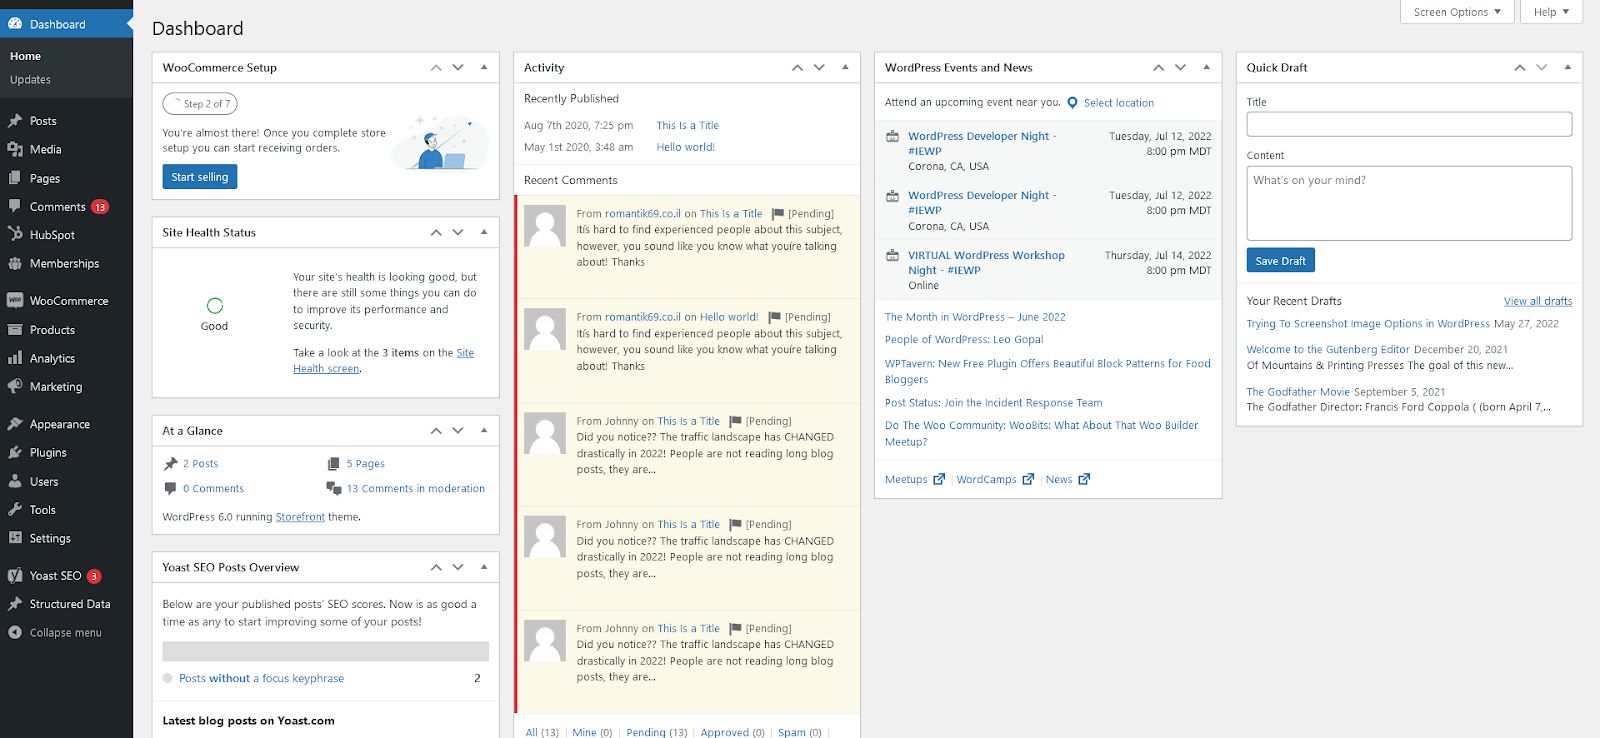
Task: Click the Yoast SEO scores progress bar
Action: [325, 651]
